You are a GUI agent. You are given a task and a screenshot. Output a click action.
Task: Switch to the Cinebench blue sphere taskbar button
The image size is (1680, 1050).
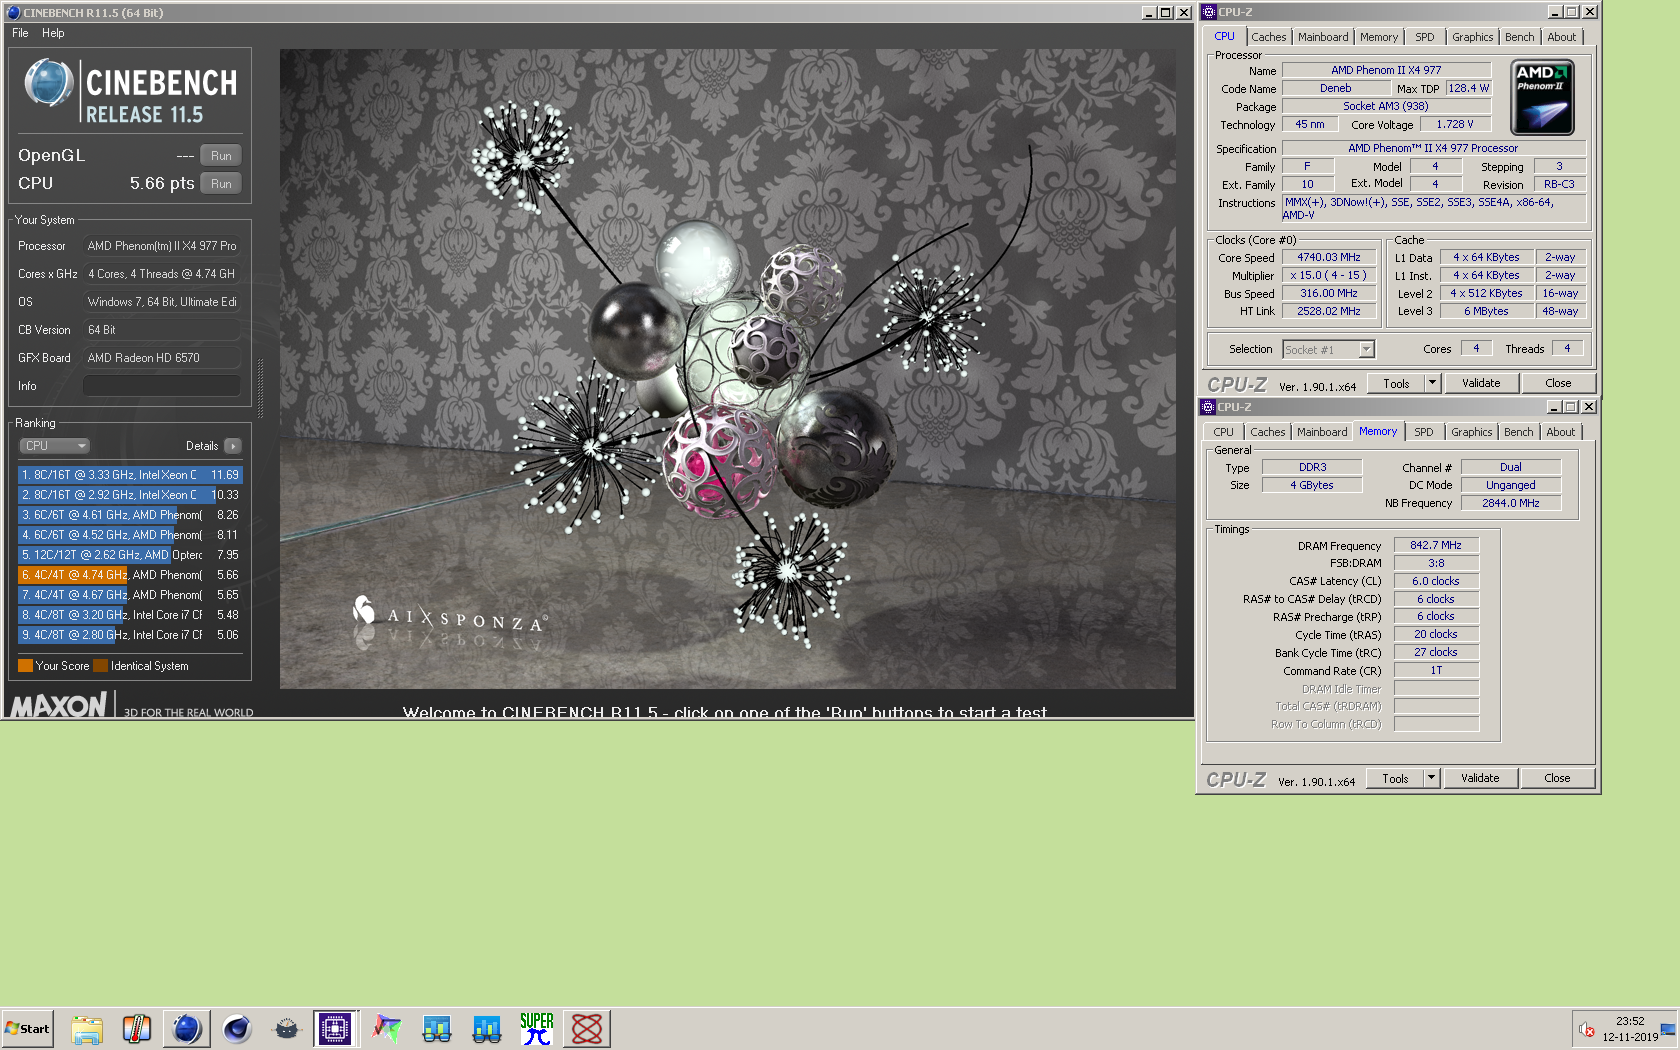tap(186, 1028)
